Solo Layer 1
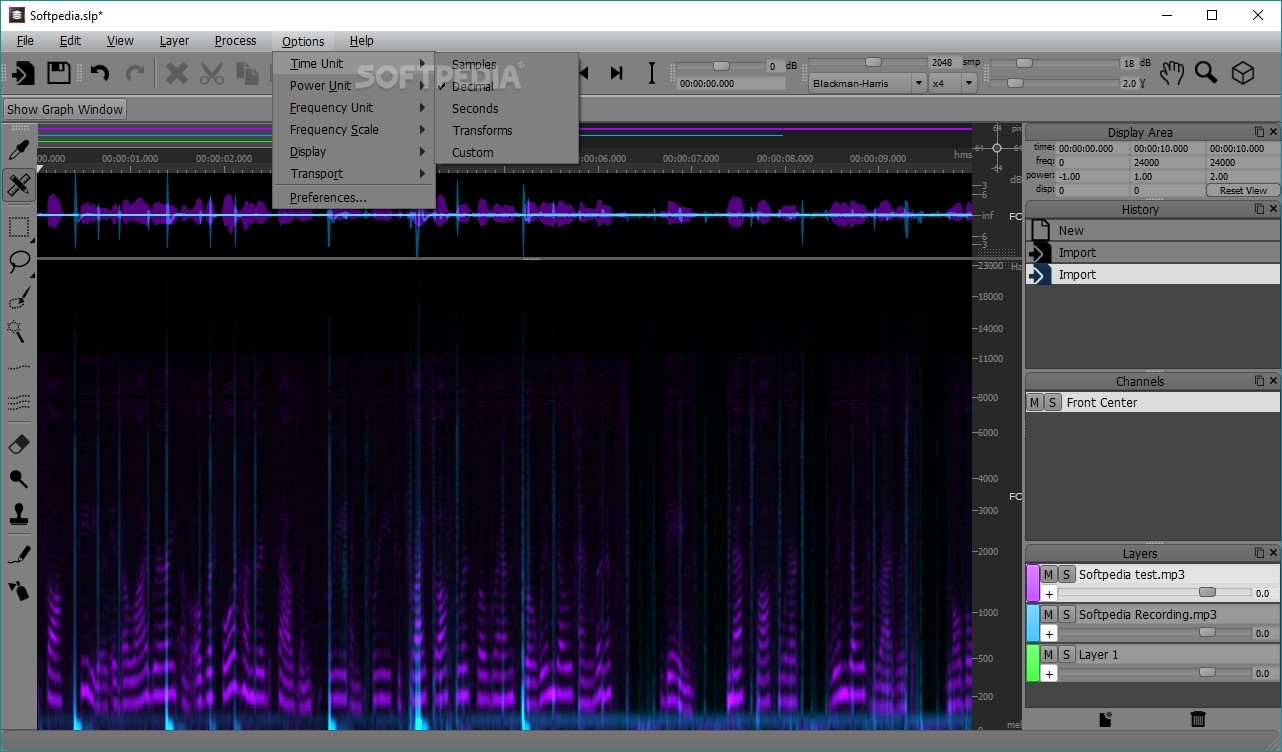The height and width of the screenshot is (752, 1282). (1067, 654)
